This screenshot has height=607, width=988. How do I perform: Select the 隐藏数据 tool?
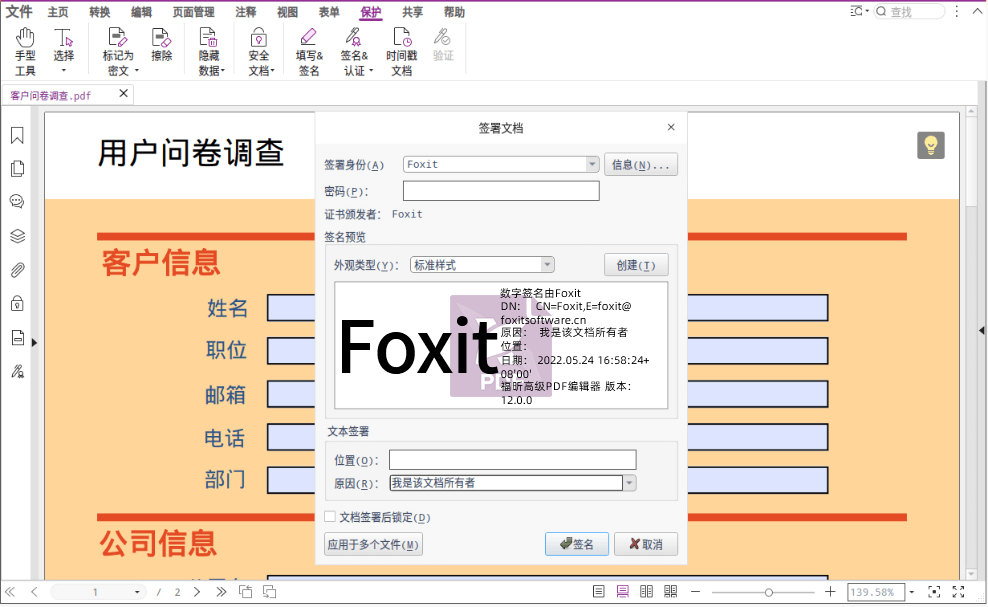pos(209,47)
